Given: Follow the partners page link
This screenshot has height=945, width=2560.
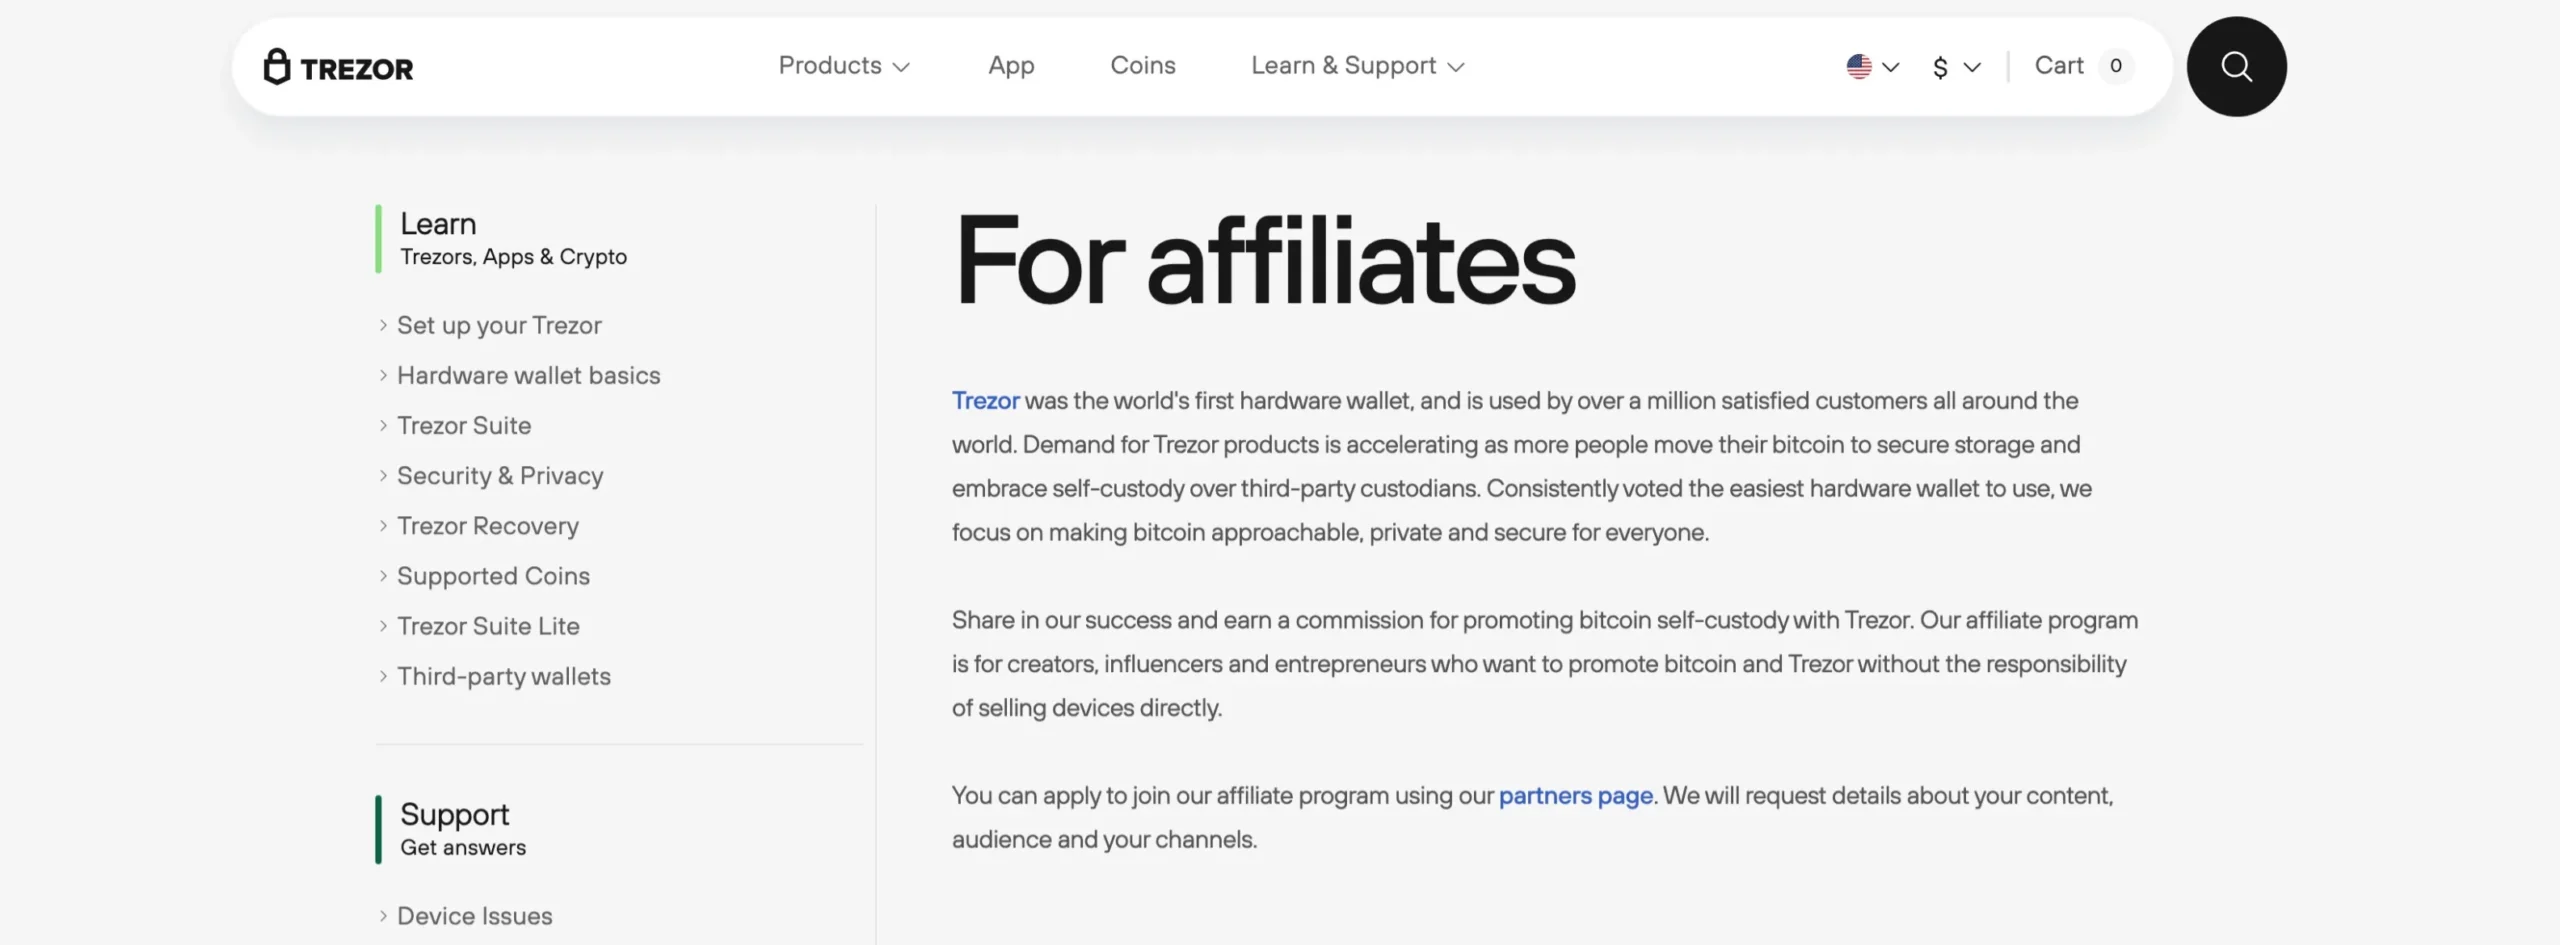Looking at the screenshot, I should [1575, 796].
